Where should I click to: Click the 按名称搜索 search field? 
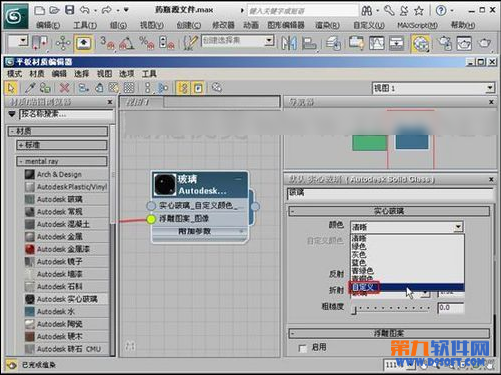pyautogui.click(x=66, y=114)
